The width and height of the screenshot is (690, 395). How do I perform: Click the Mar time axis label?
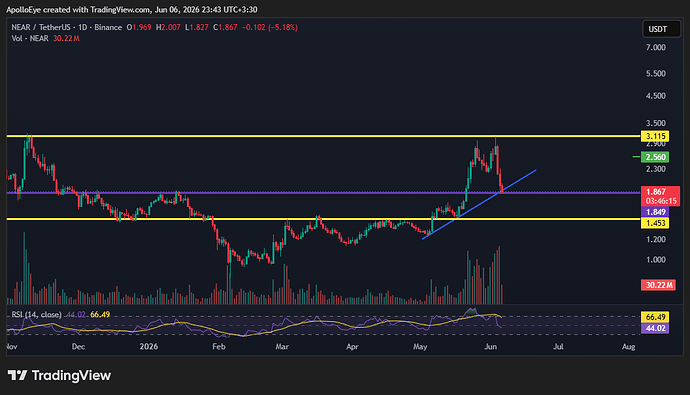282,347
